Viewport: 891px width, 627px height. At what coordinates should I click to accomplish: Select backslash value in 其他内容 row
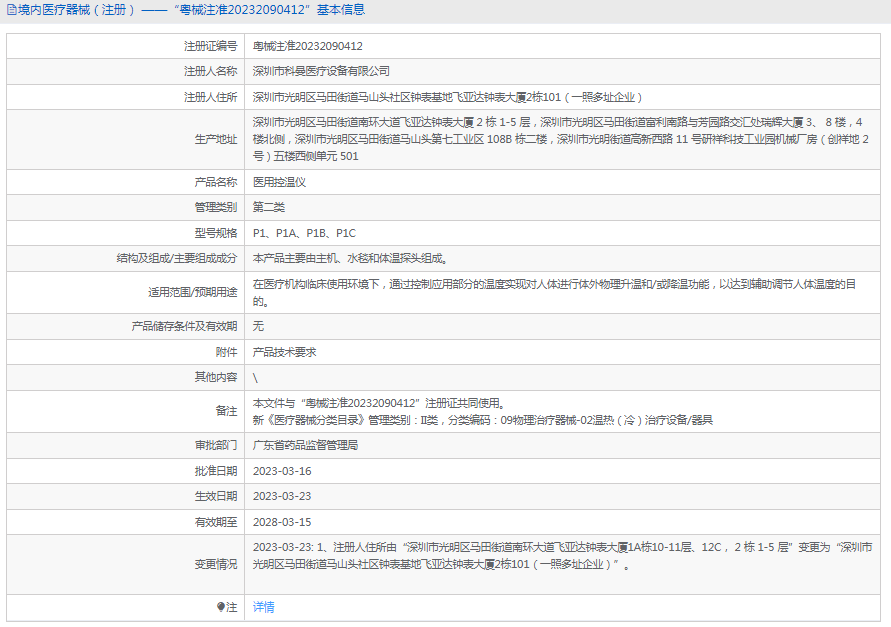pos(255,377)
